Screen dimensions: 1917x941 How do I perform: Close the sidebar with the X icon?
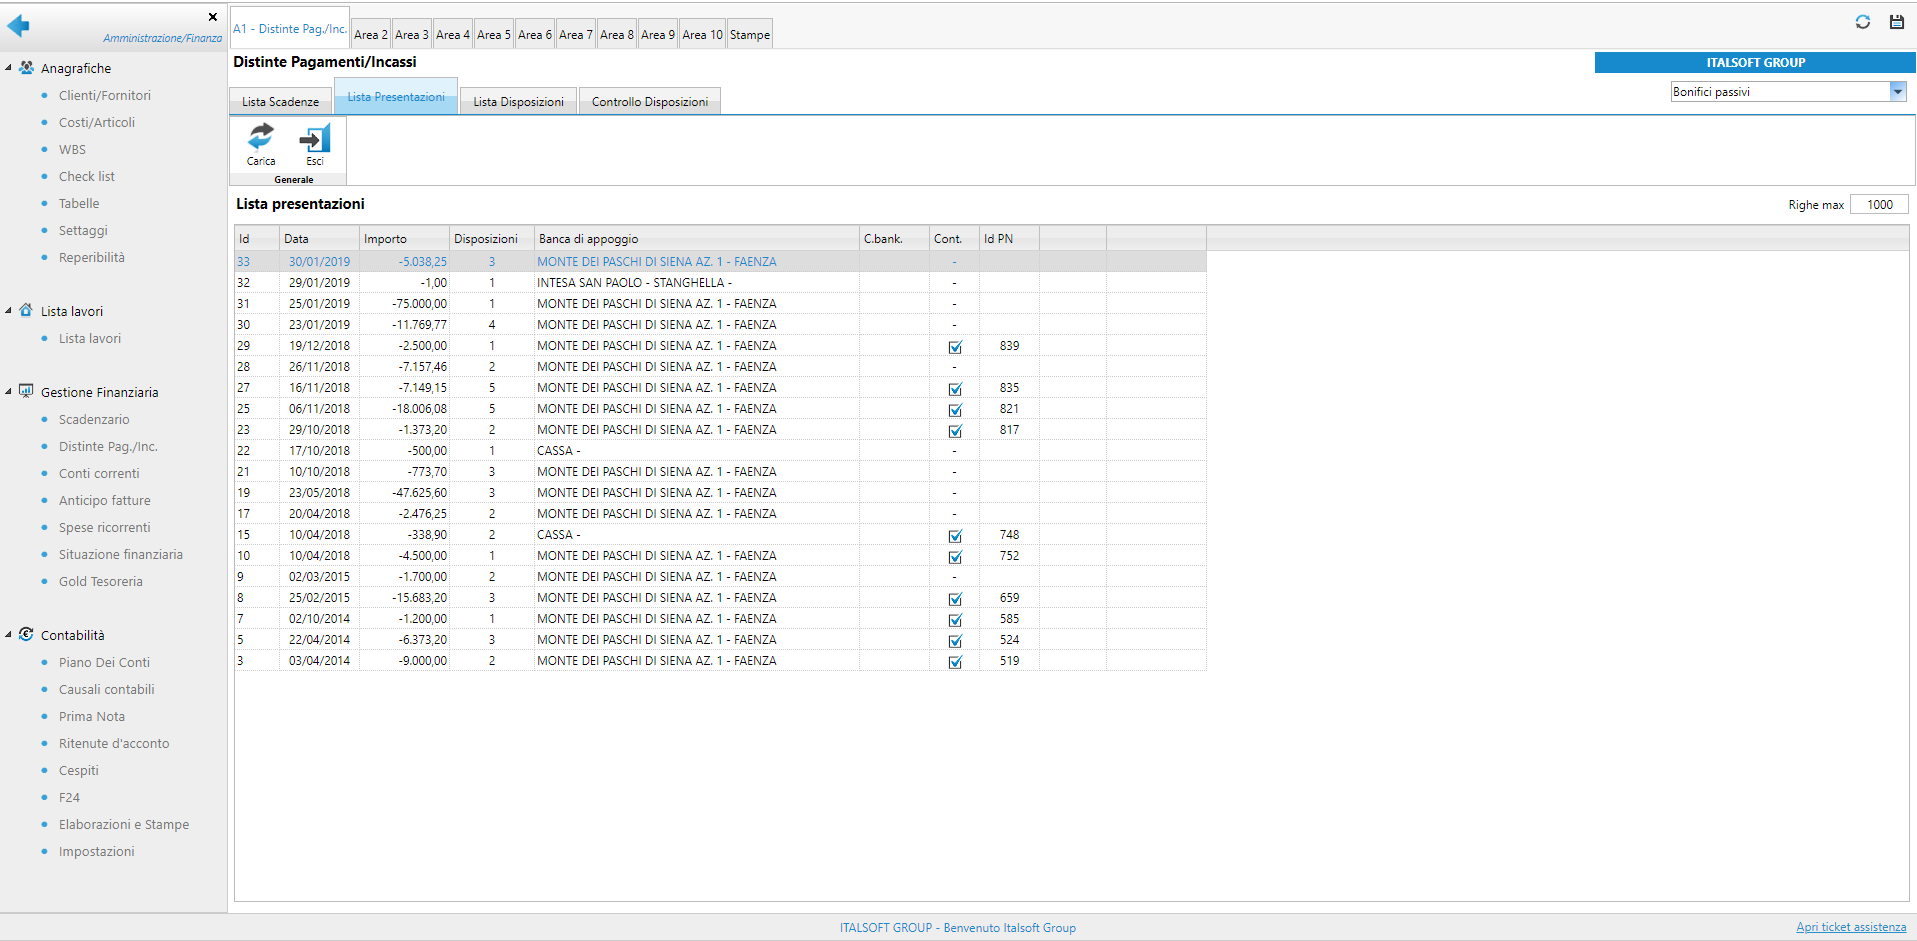pyautogui.click(x=213, y=17)
